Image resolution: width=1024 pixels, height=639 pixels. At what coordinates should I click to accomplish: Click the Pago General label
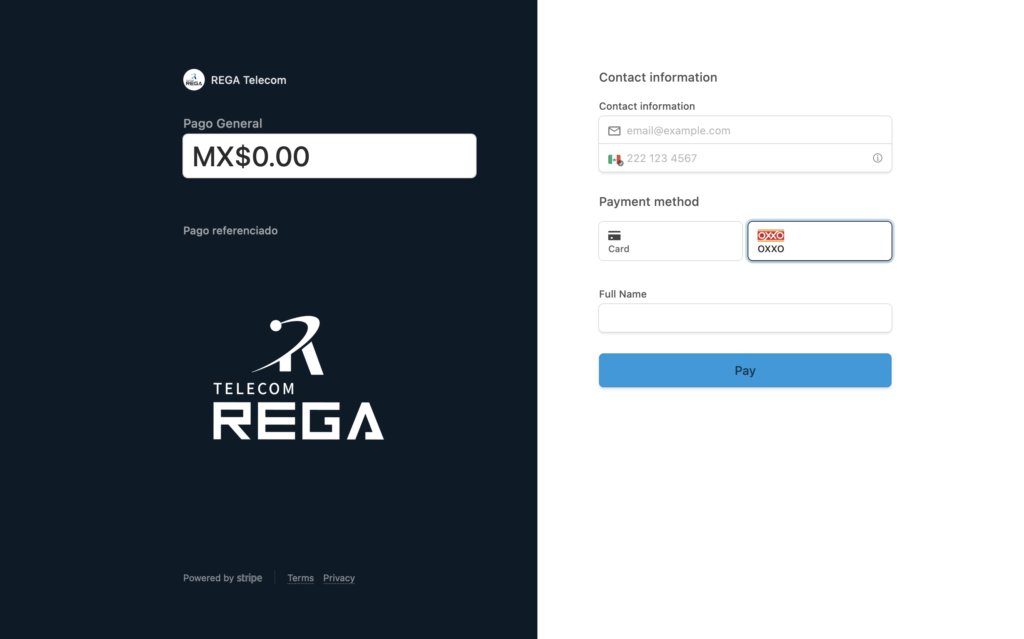point(223,123)
